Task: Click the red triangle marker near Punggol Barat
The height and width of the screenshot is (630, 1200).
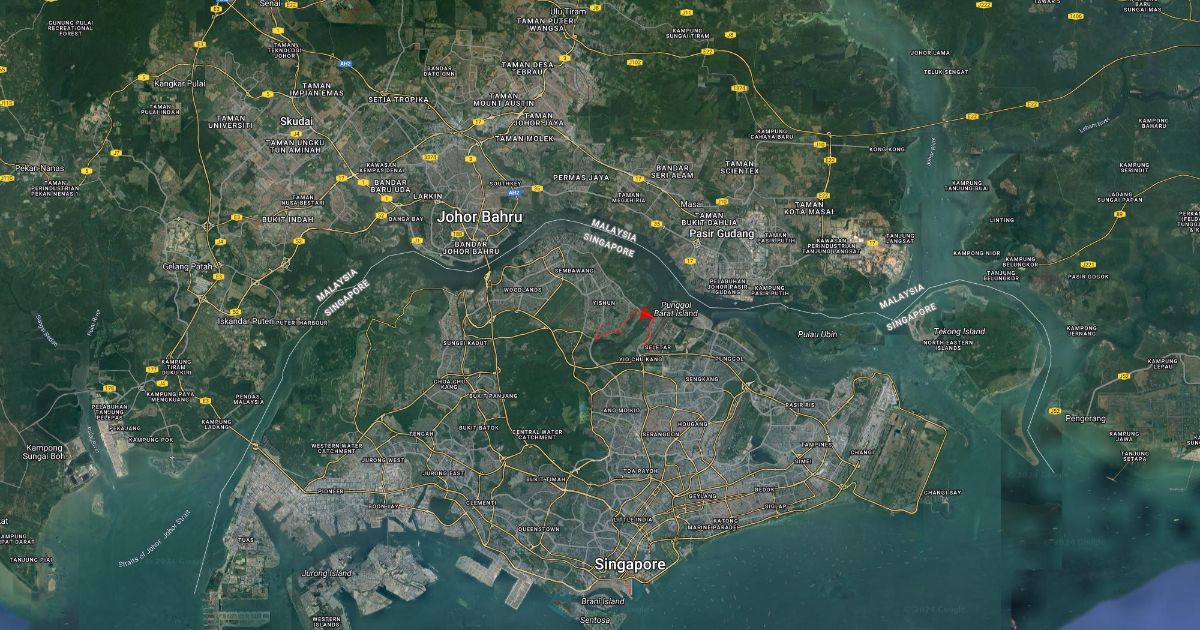Action: (645, 313)
